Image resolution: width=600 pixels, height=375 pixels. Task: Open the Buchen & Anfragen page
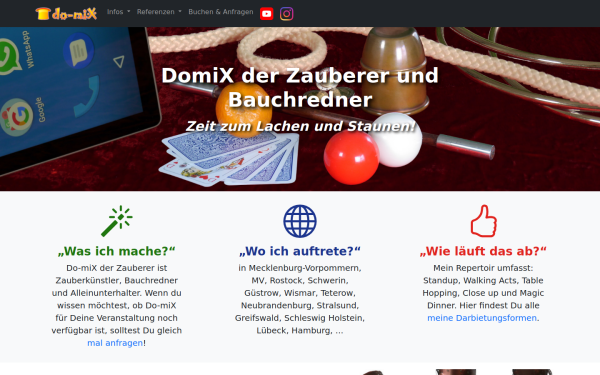coord(221,12)
